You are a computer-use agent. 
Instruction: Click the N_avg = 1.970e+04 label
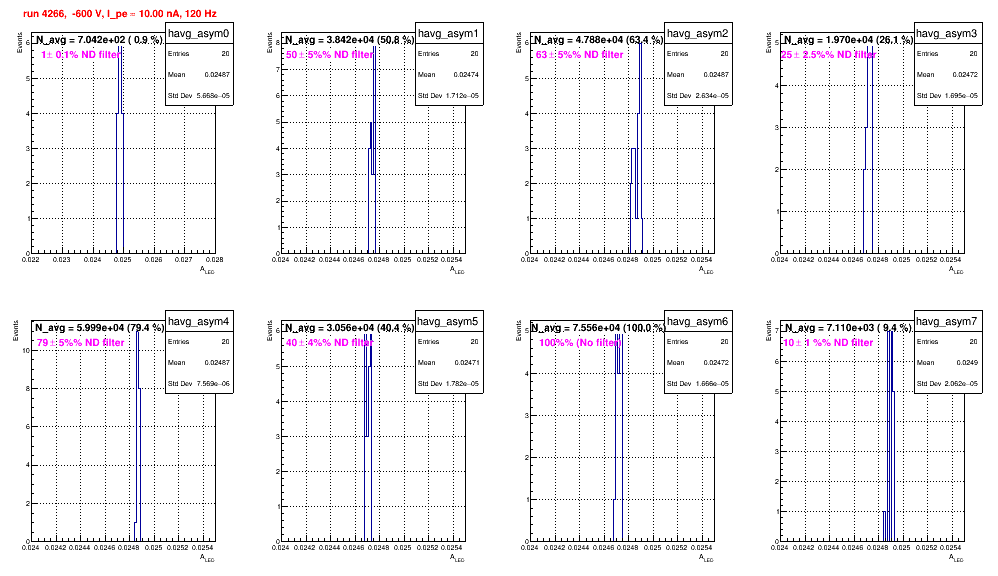pyautogui.click(x=848, y=40)
